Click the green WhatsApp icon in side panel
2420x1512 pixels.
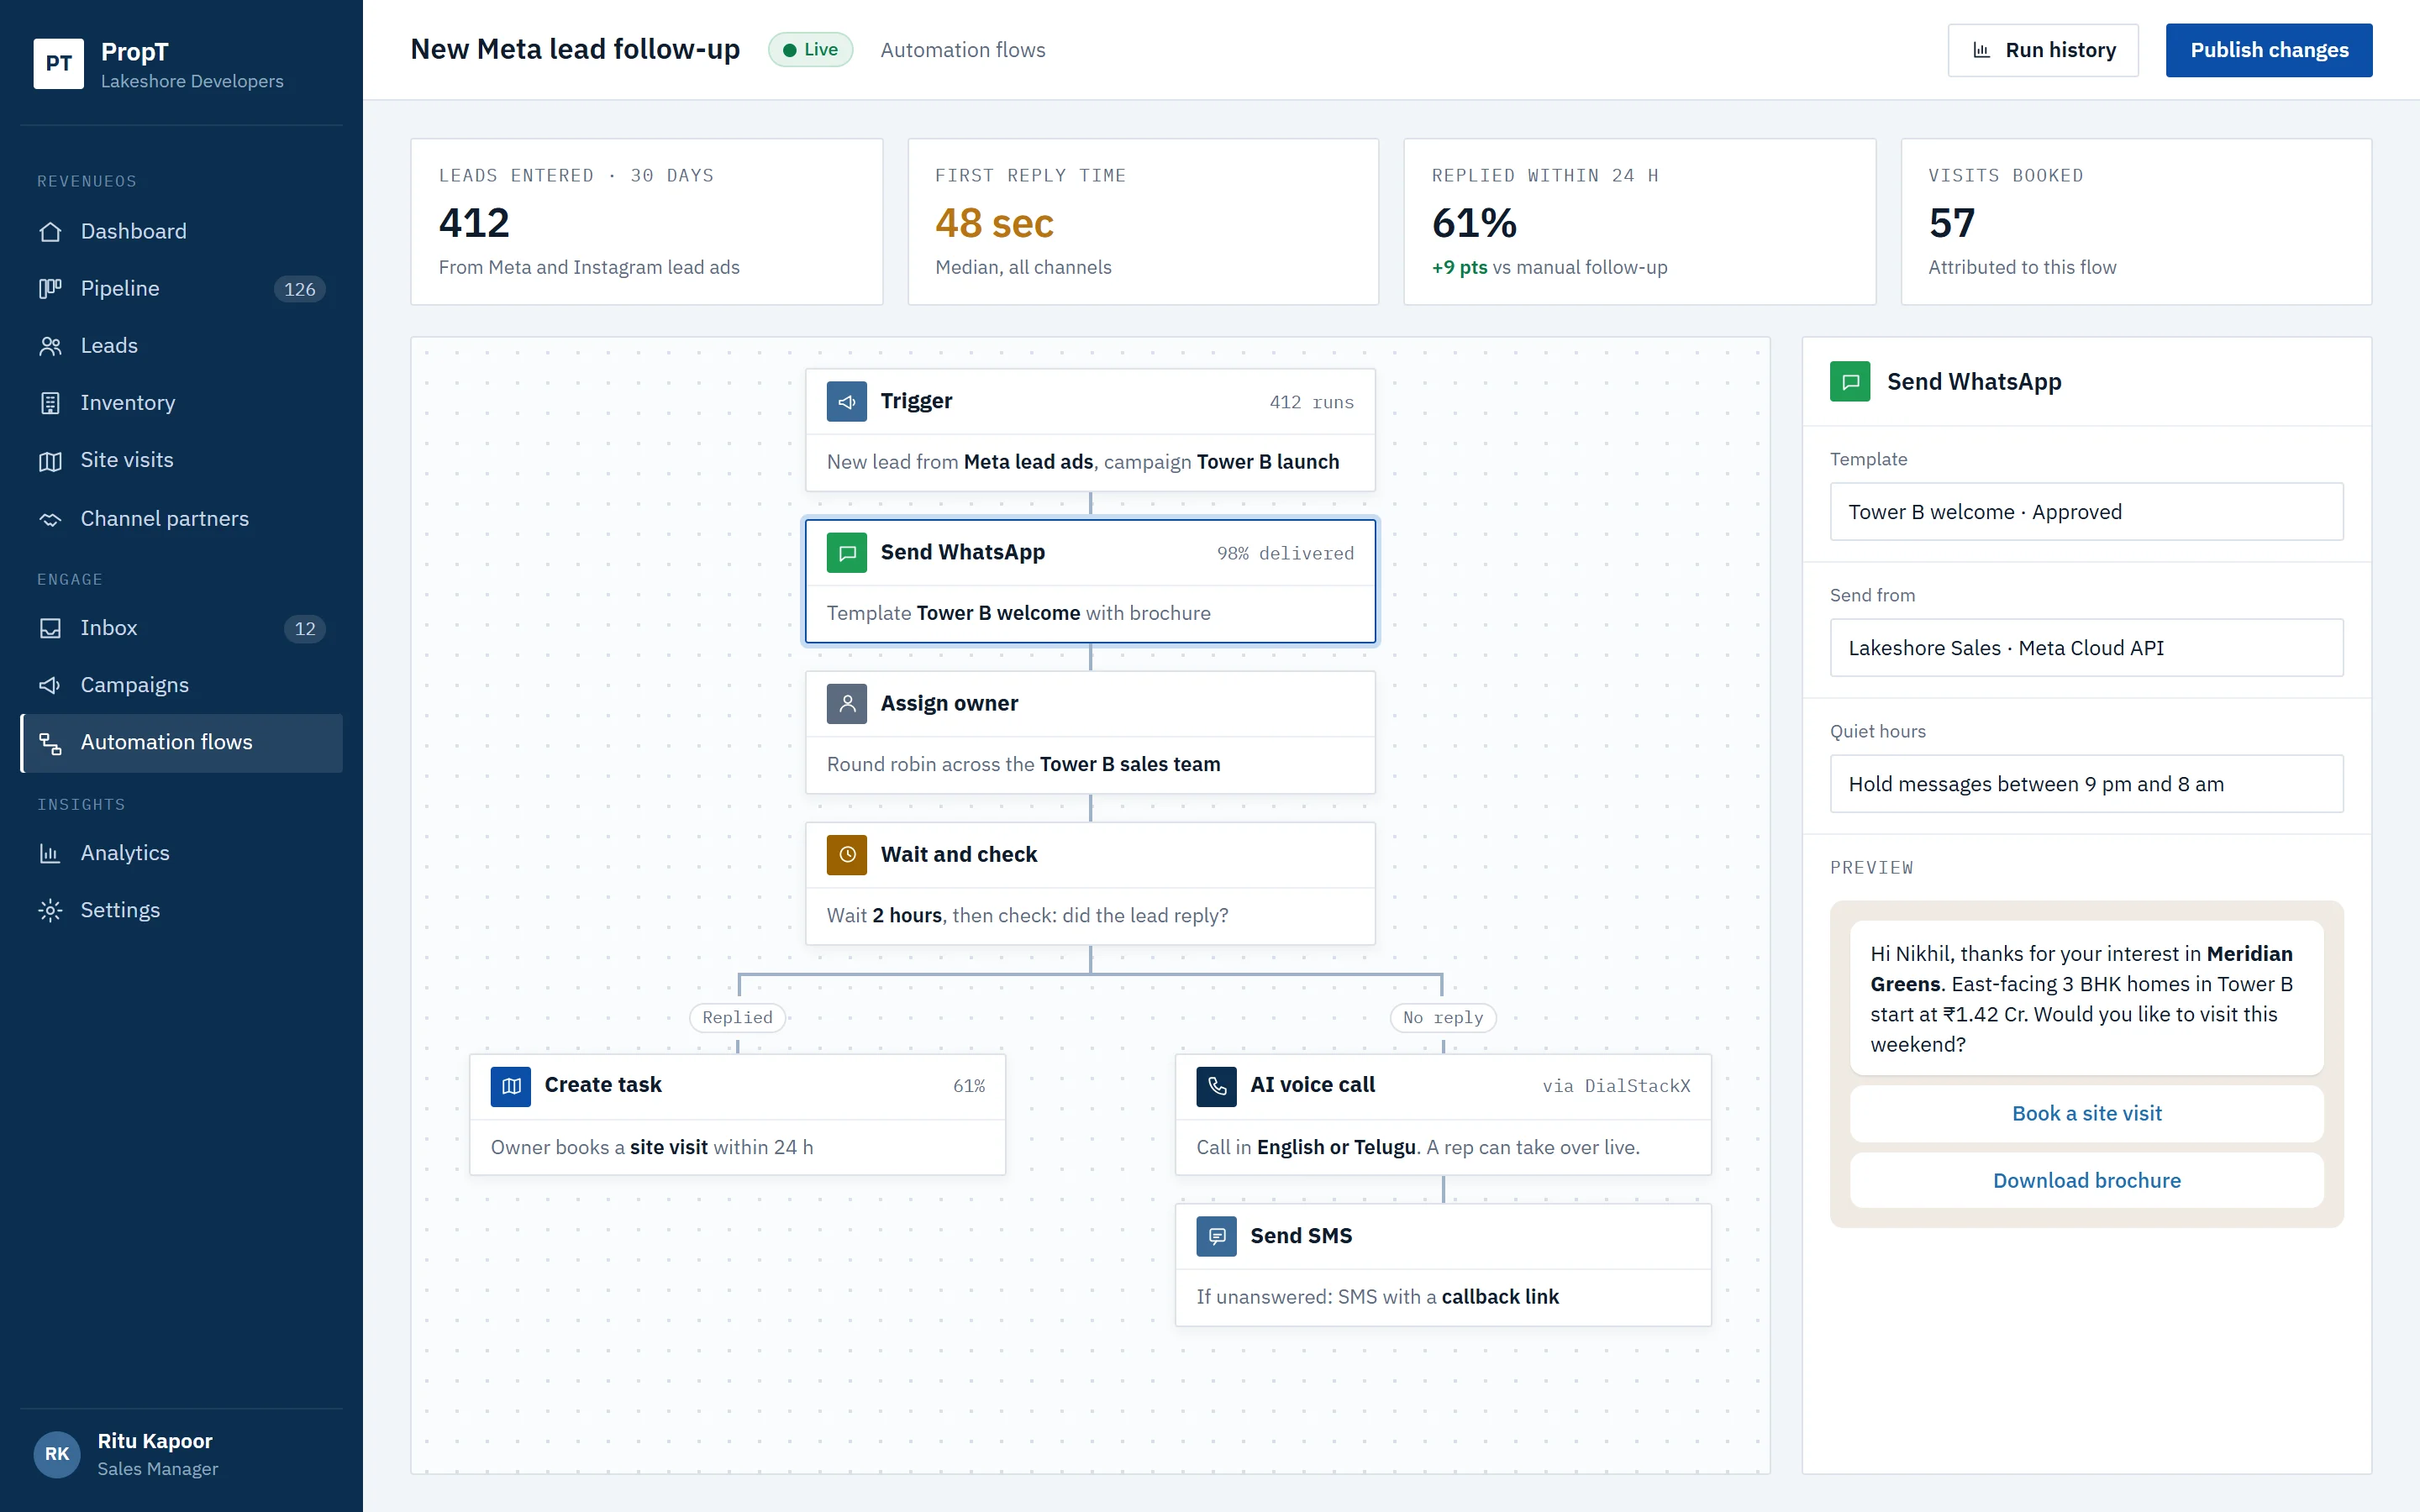coord(1849,381)
